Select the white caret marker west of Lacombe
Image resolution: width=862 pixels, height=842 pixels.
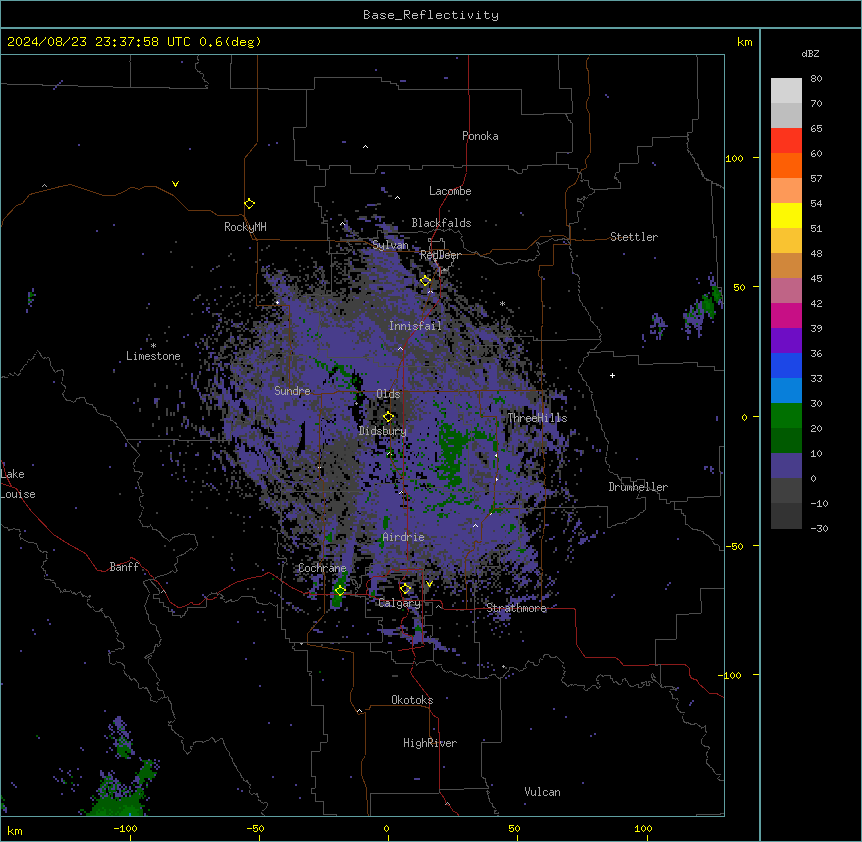[x=397, y=197]
